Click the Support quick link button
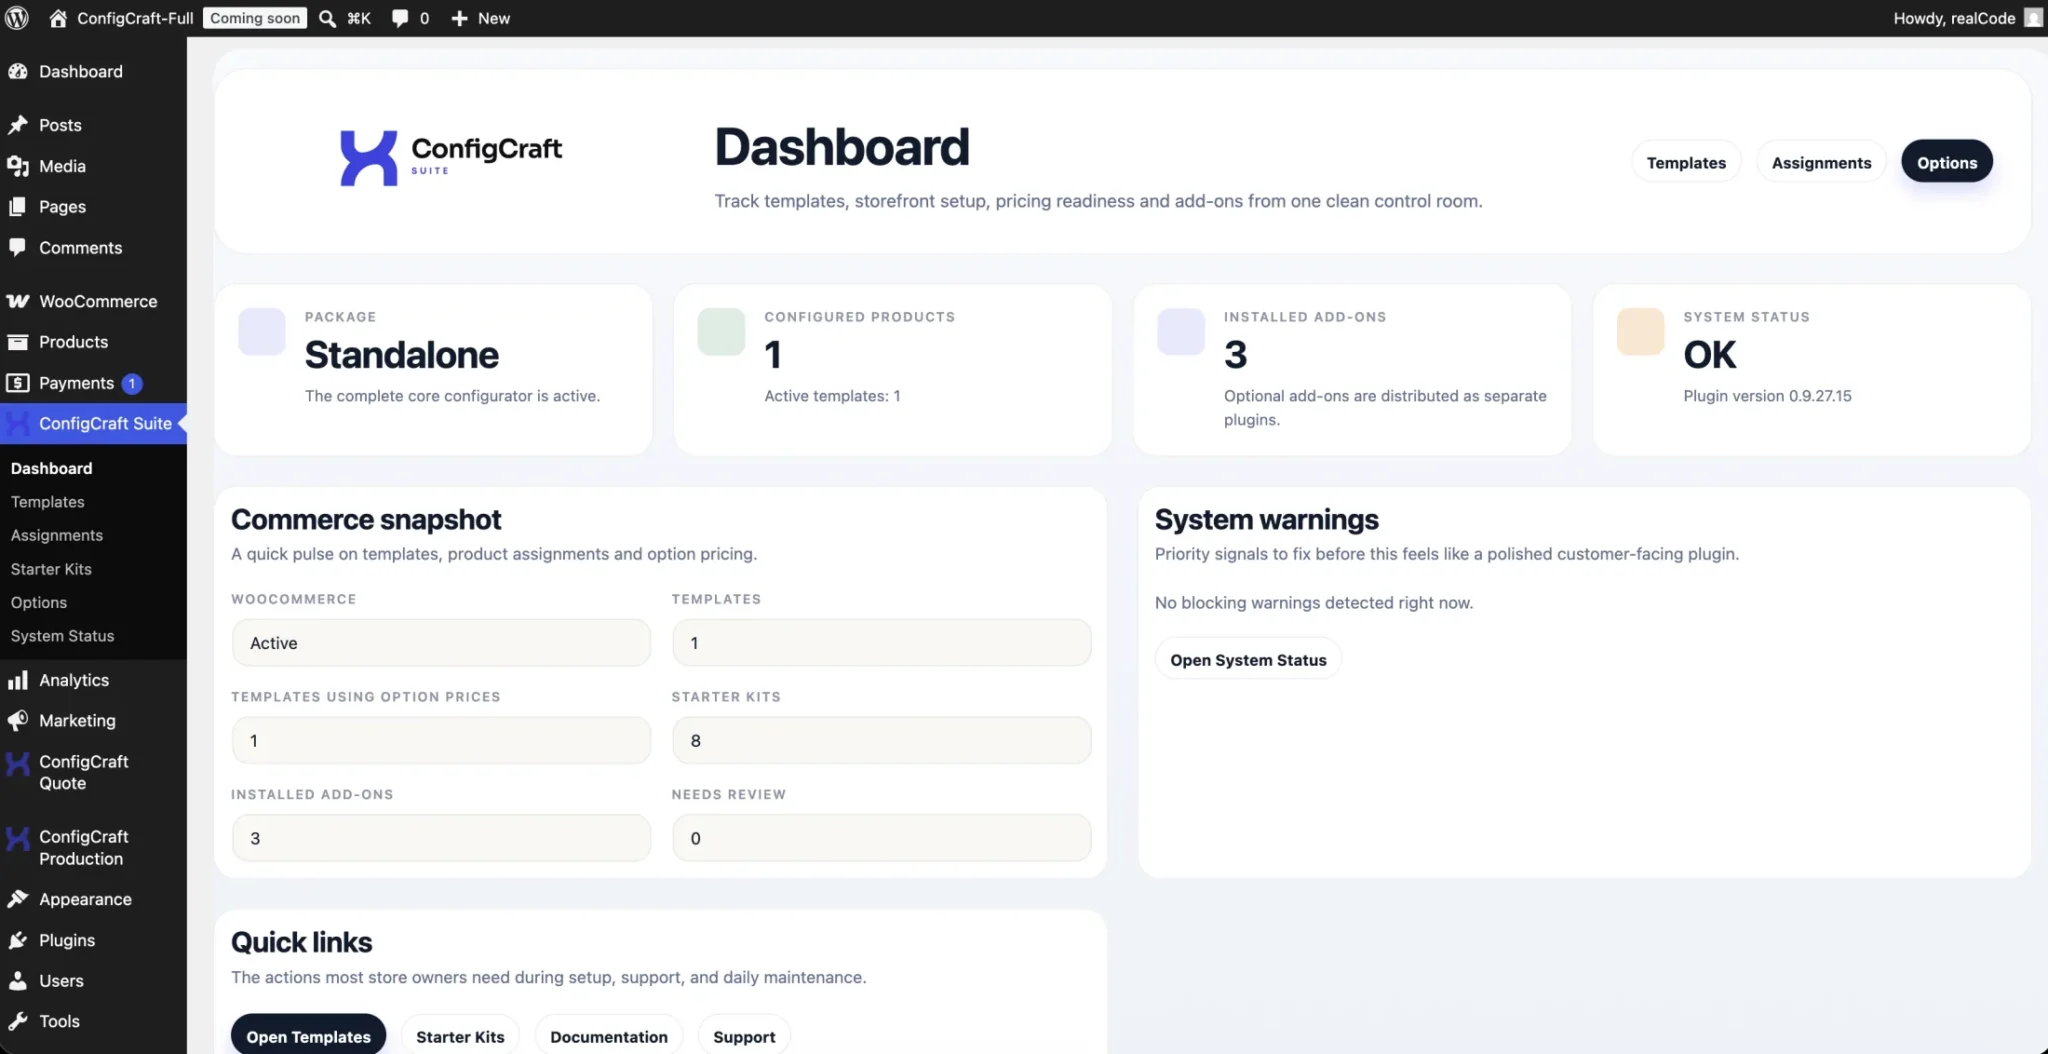2048x1054 pixels. click(x=744, y=1037)
